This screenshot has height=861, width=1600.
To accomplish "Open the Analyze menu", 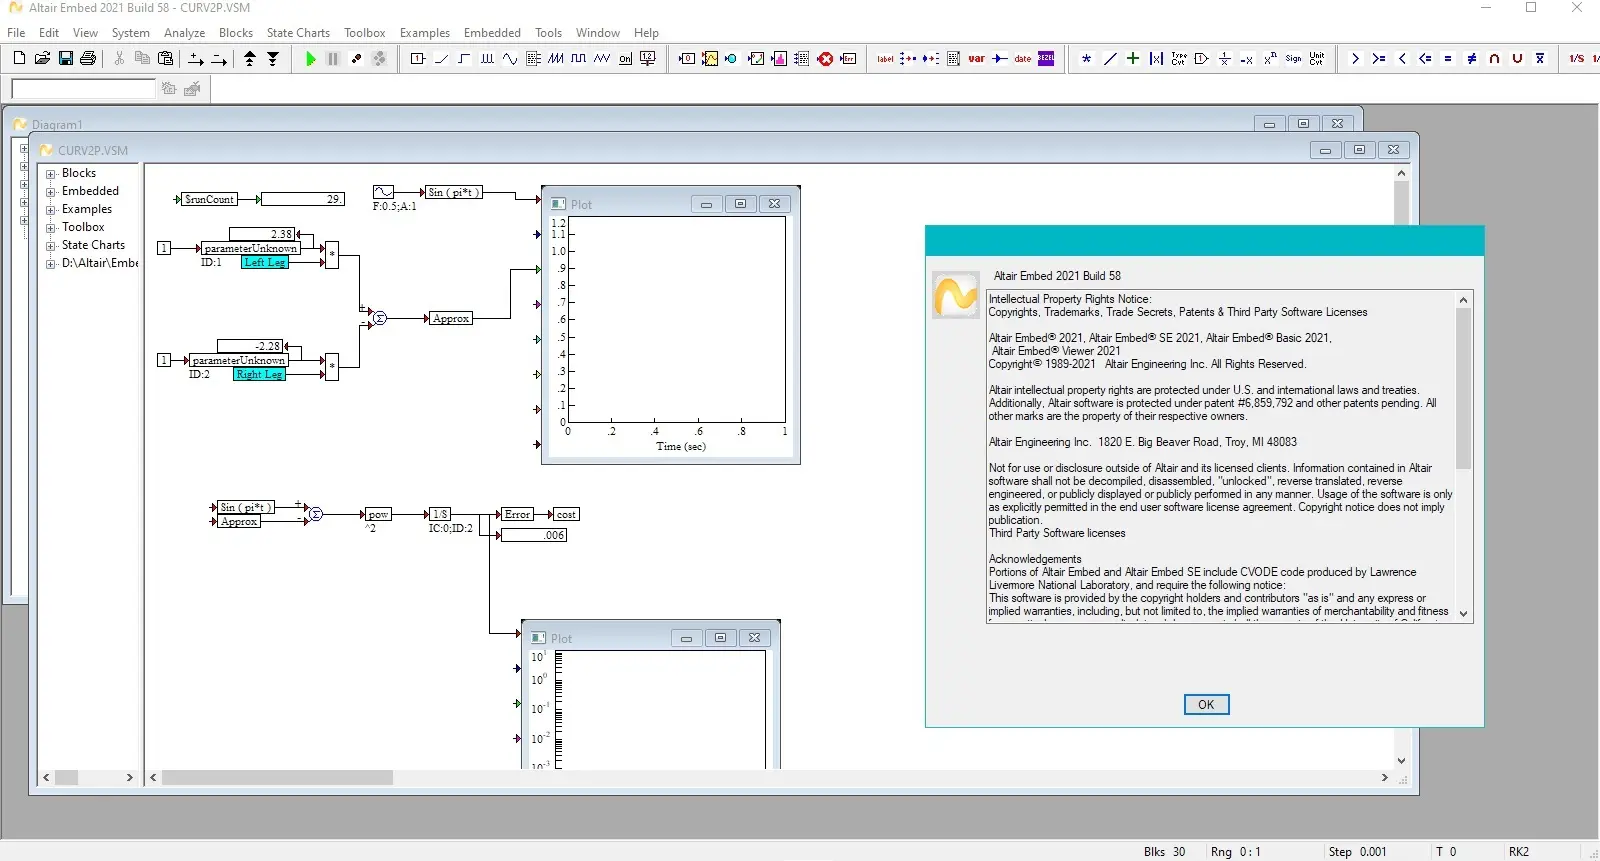I will click(184, 33).
